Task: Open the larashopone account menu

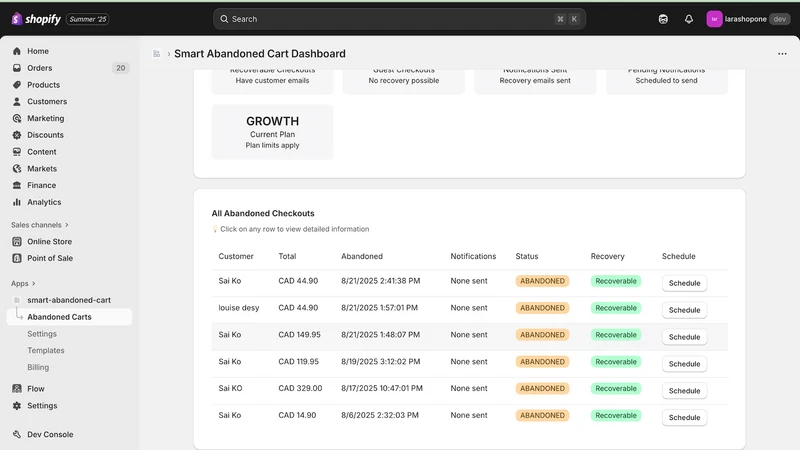Action: pyautogui.click(x=748, y=19)
